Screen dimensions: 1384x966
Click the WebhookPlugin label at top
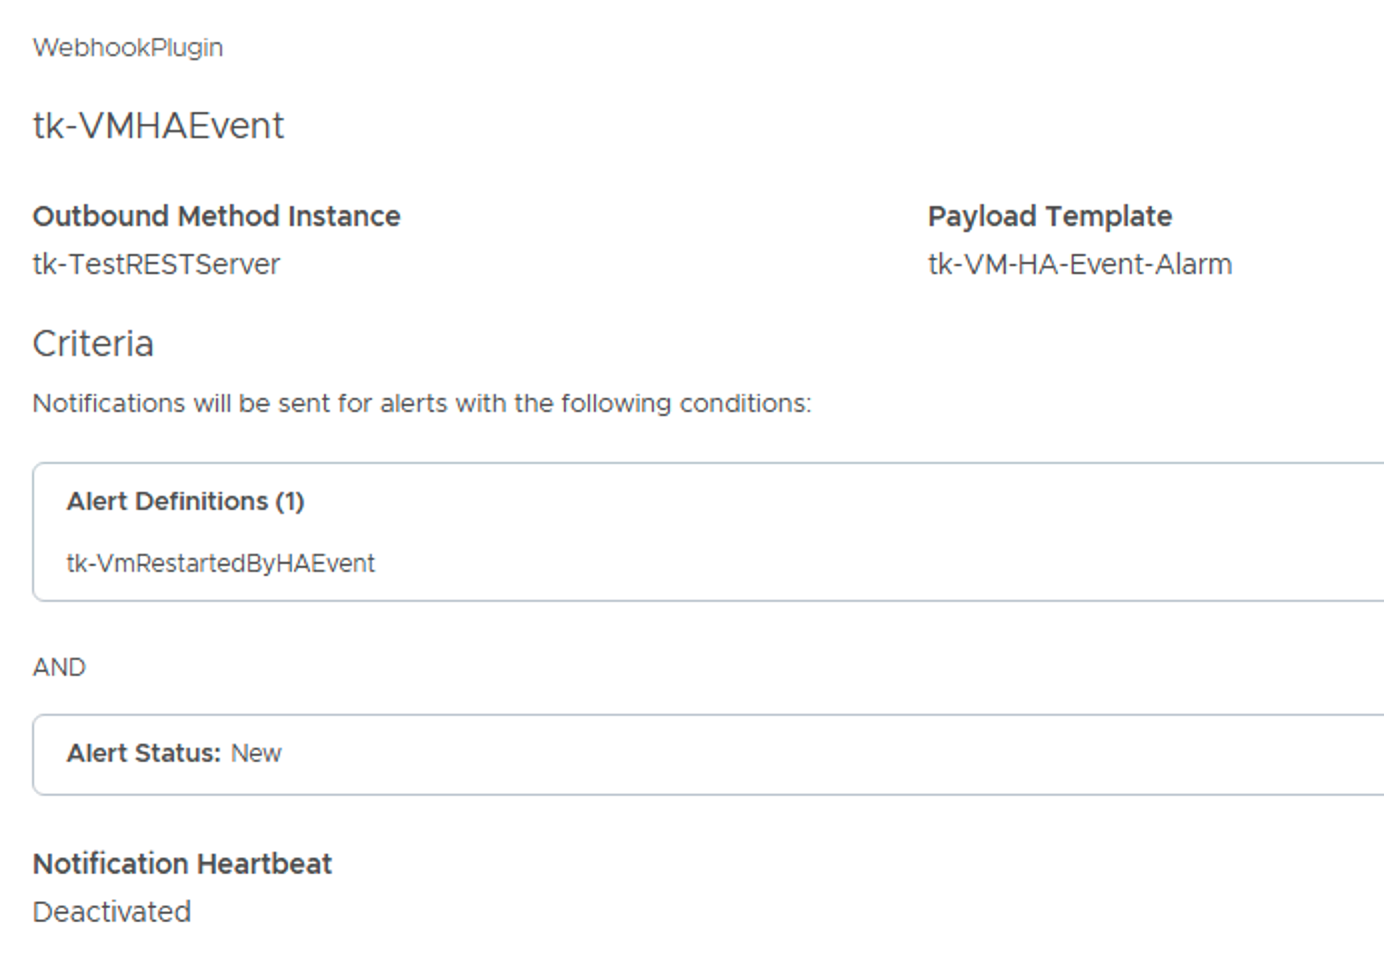coord(128,48)
